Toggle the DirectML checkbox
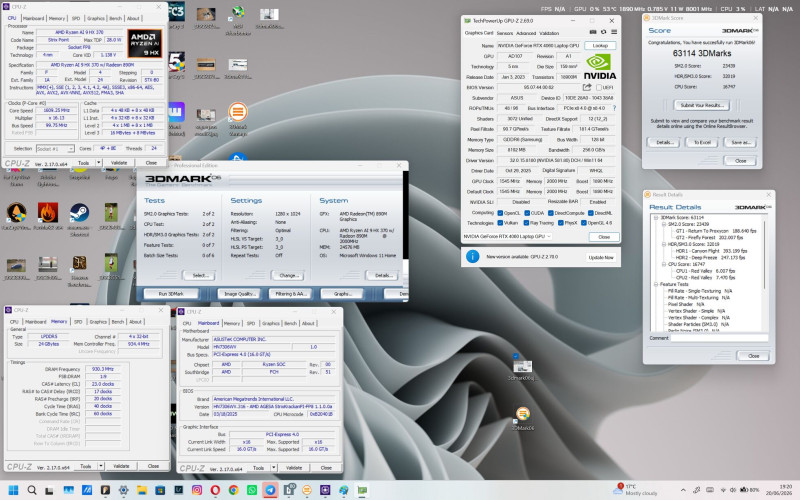Viewport: 800px width, 500px height. (x=590, y=213)
